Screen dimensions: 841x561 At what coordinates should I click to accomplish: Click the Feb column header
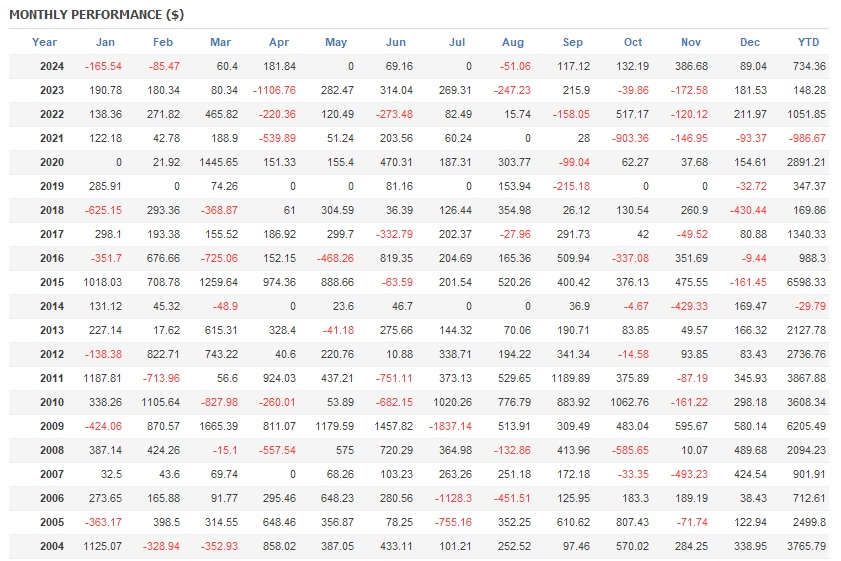(163, 42)
